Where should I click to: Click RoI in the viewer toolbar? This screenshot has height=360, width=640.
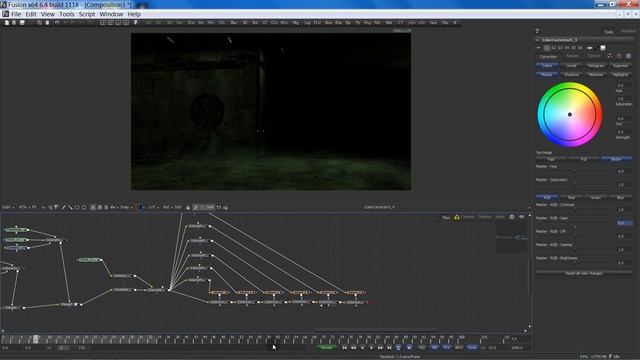(x=167, y=207)
